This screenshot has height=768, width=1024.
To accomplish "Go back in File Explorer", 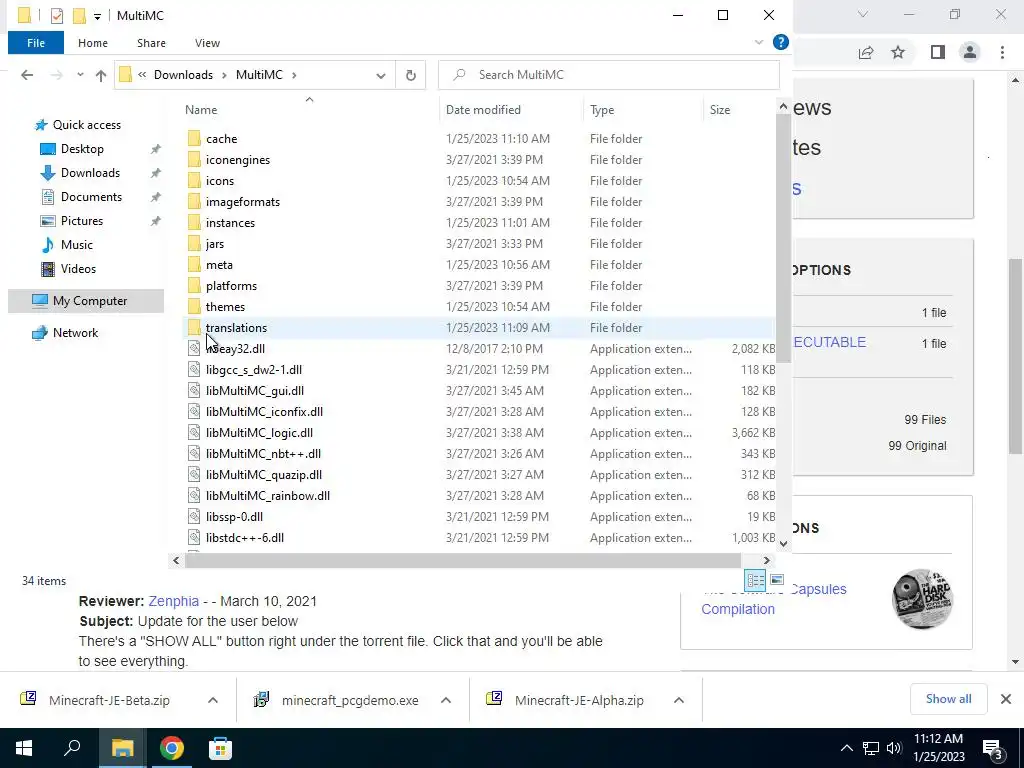I will point(27,75).
